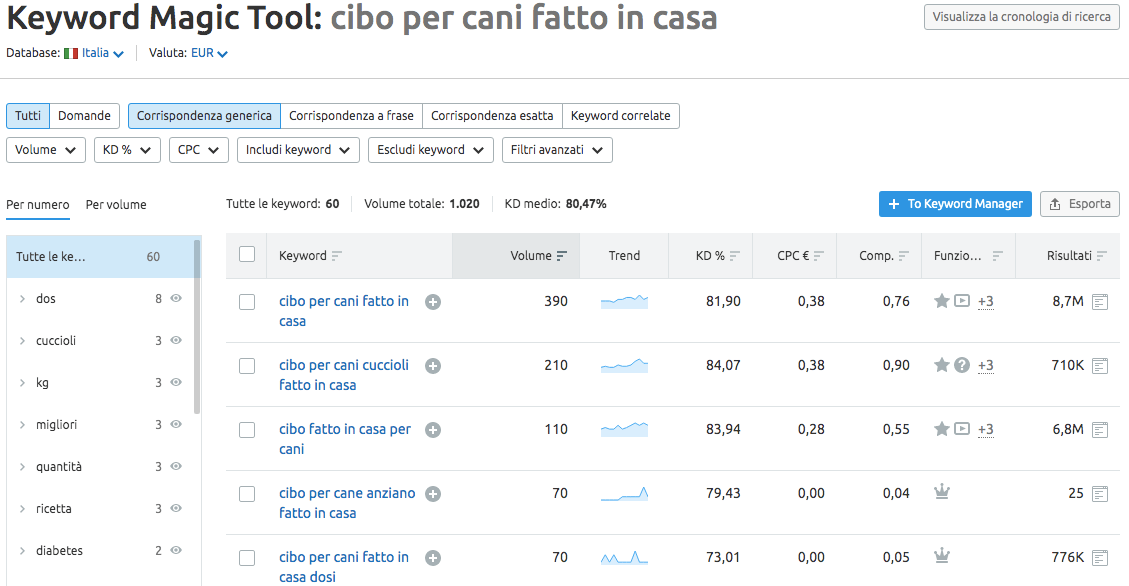Show +3 more features for 210 volume row

click(x=986, y=366)
